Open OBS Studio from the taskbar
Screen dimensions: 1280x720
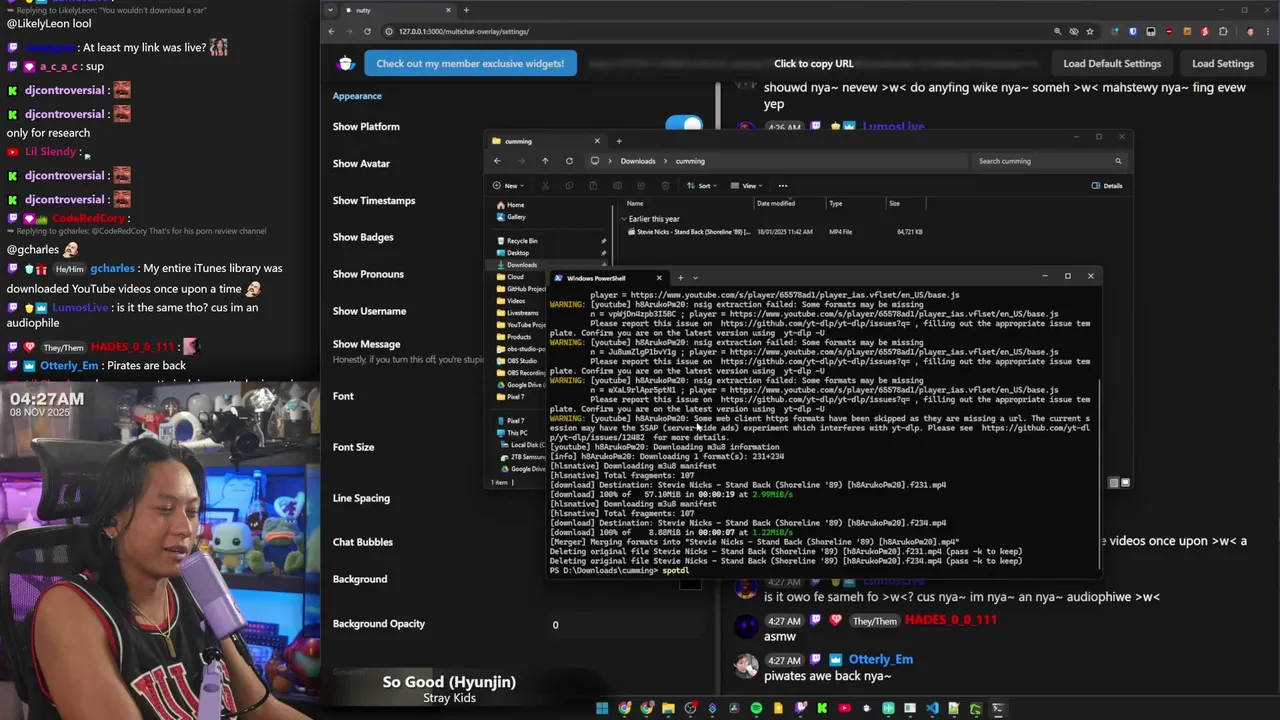click(690, 708)
